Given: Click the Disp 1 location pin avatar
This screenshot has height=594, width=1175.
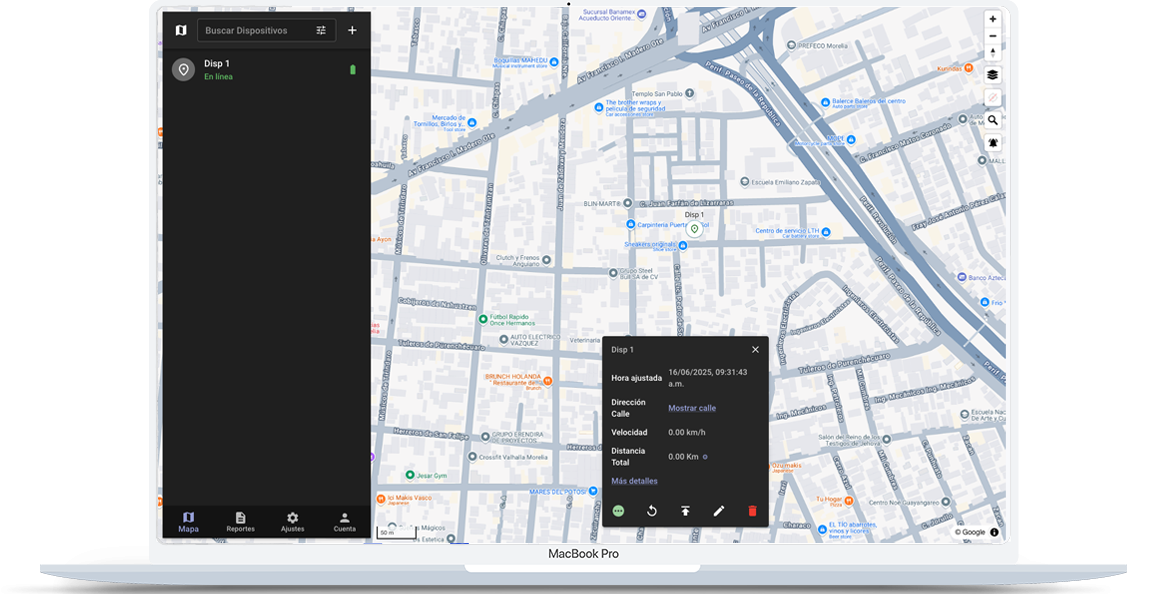Looking at the screenshot, I should pos(184,70).
